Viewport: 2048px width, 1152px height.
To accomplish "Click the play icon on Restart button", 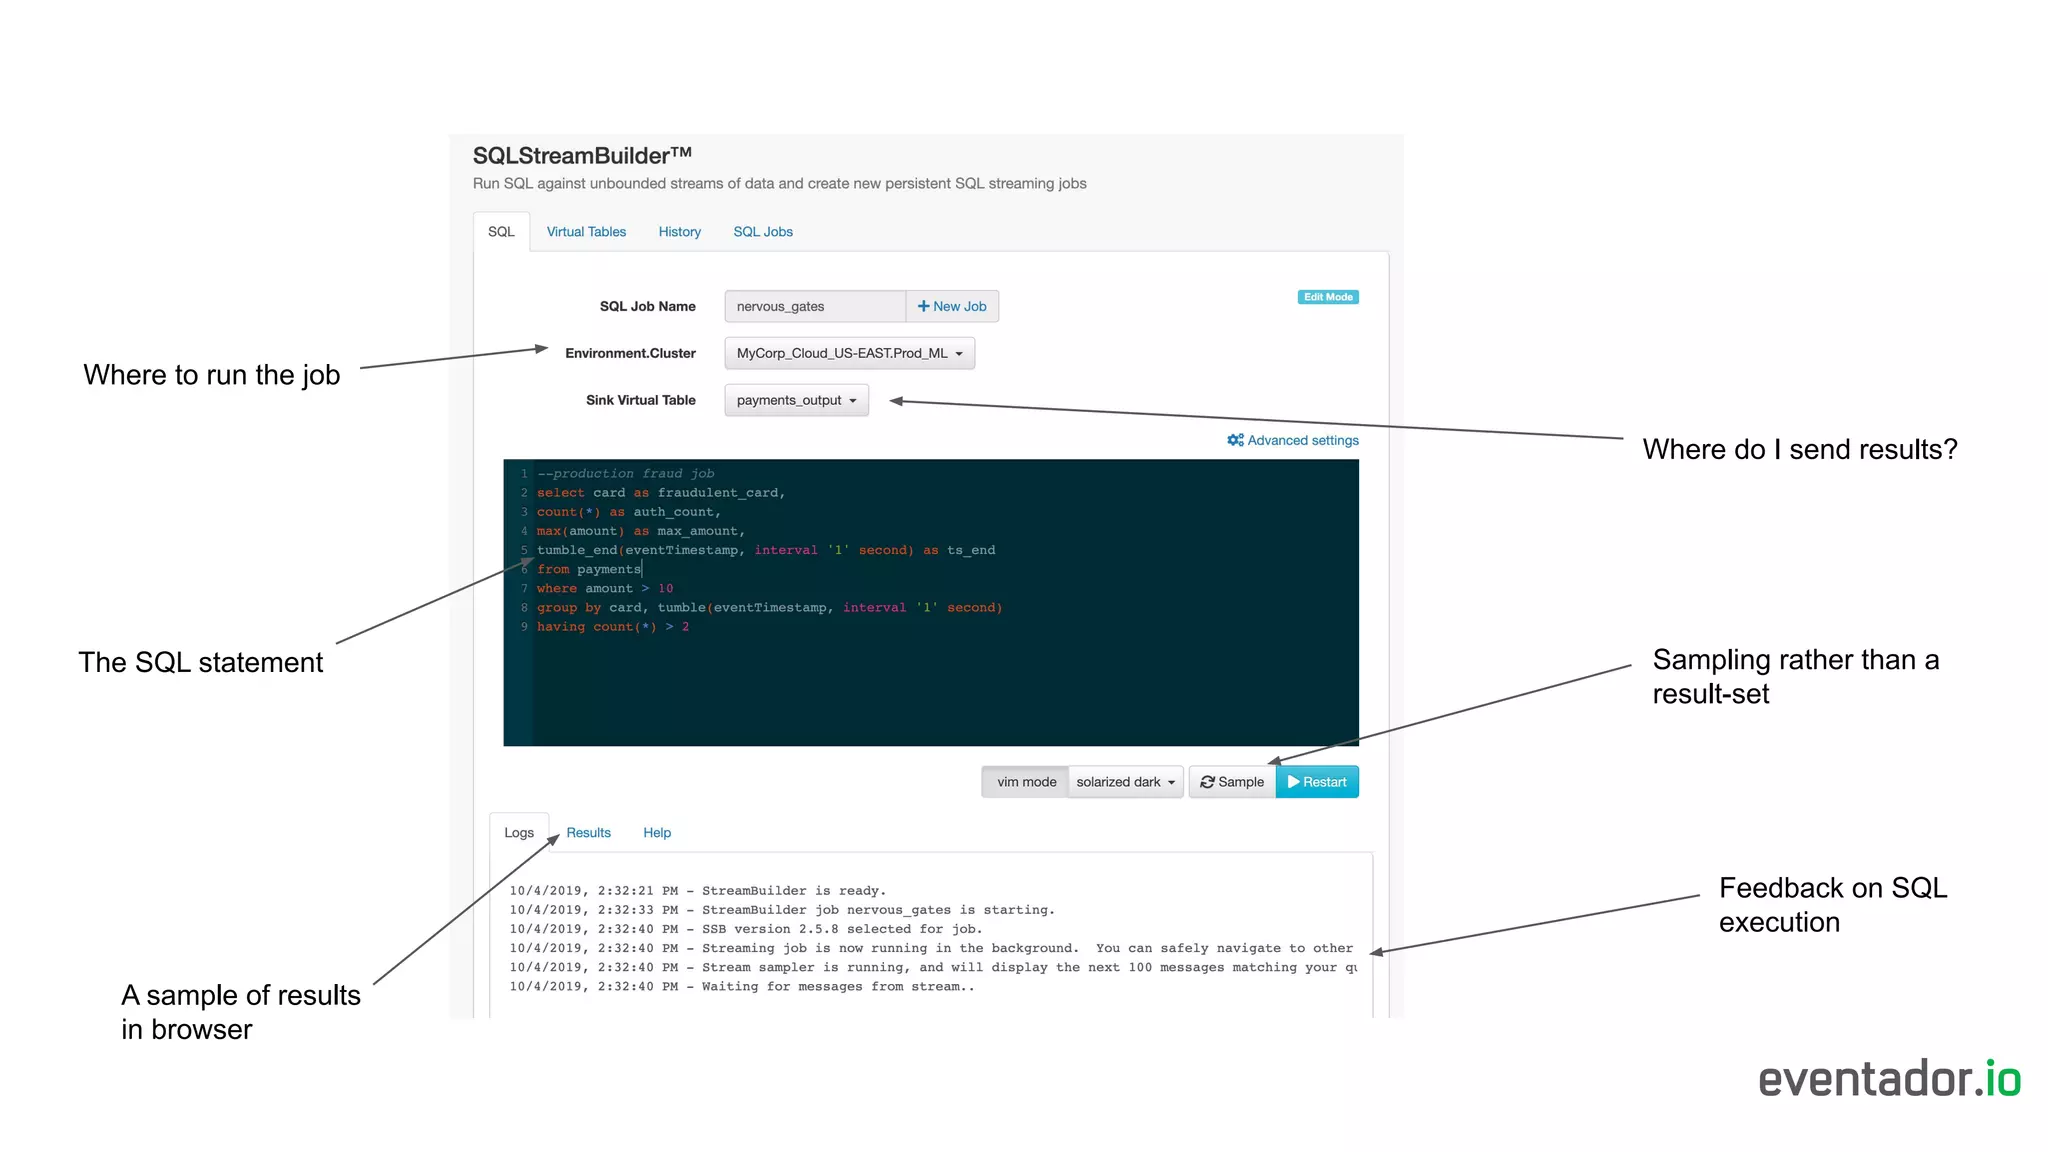I will 1294,782.
